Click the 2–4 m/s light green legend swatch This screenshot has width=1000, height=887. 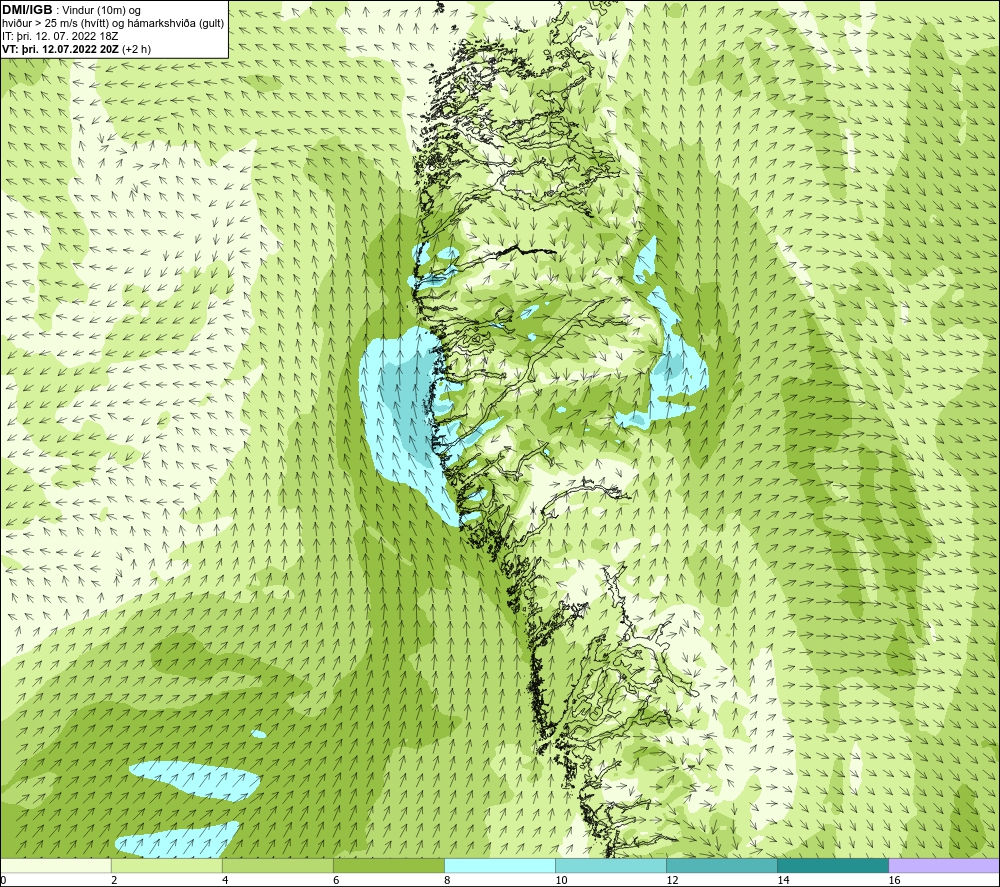[x=167, y=865]
